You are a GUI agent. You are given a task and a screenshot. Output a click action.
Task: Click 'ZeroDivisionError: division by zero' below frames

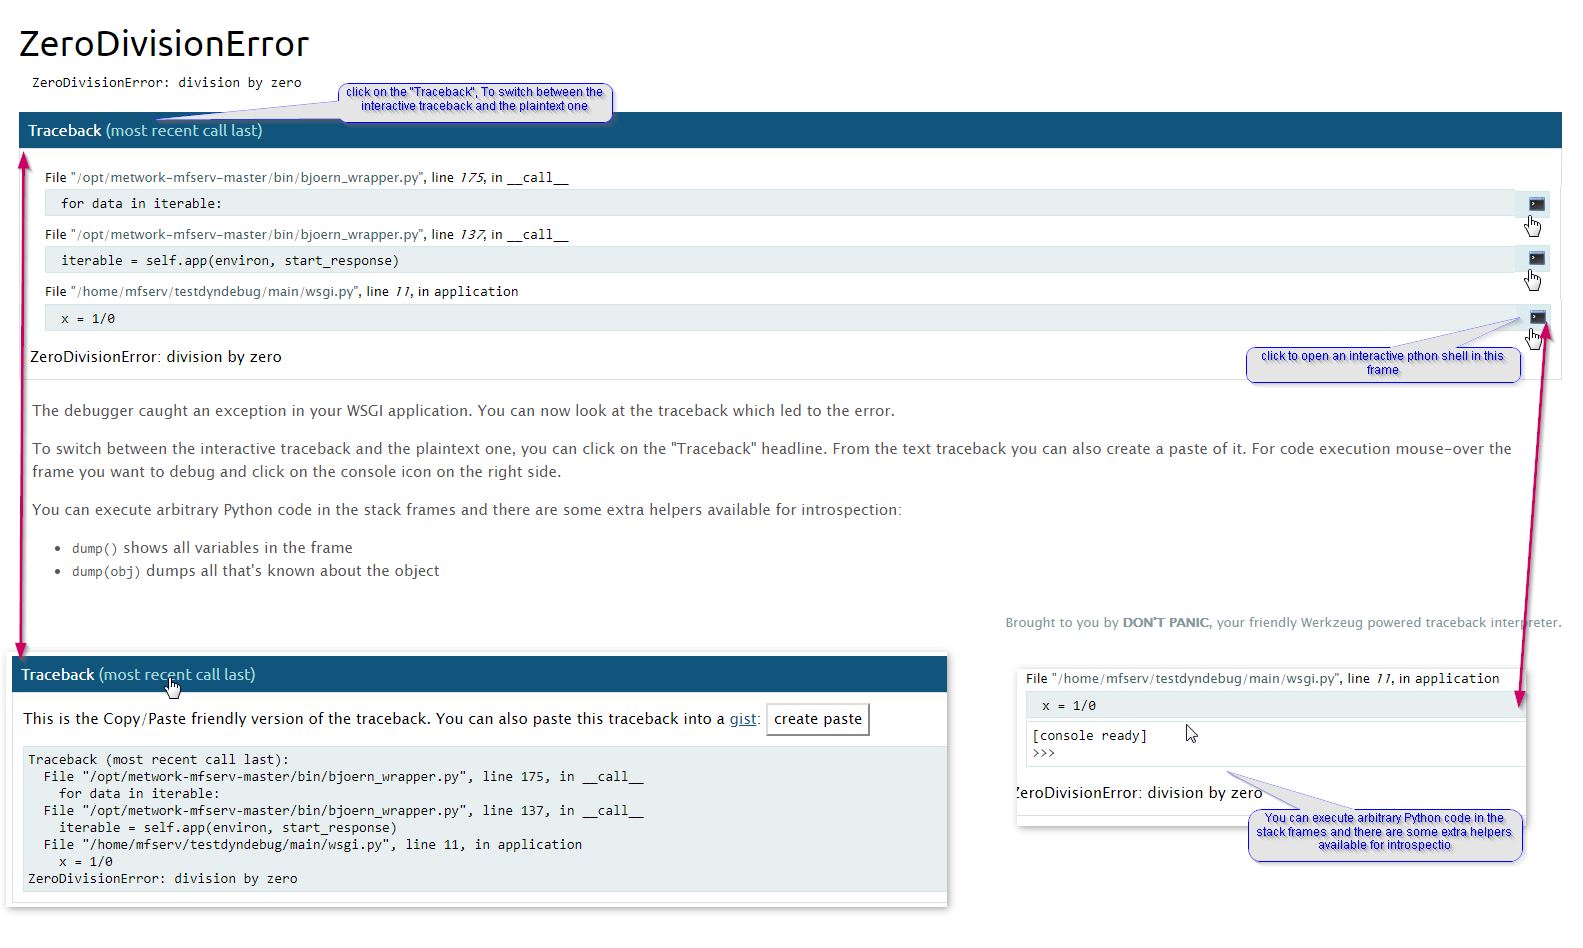pos(156,357)
